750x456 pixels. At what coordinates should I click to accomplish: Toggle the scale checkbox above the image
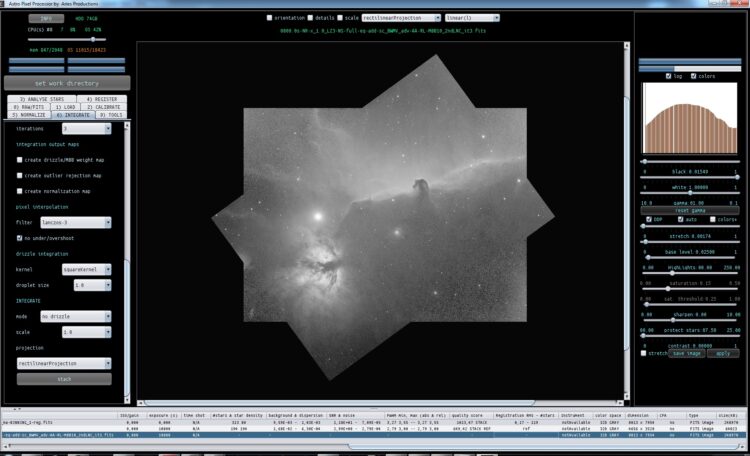340,18
